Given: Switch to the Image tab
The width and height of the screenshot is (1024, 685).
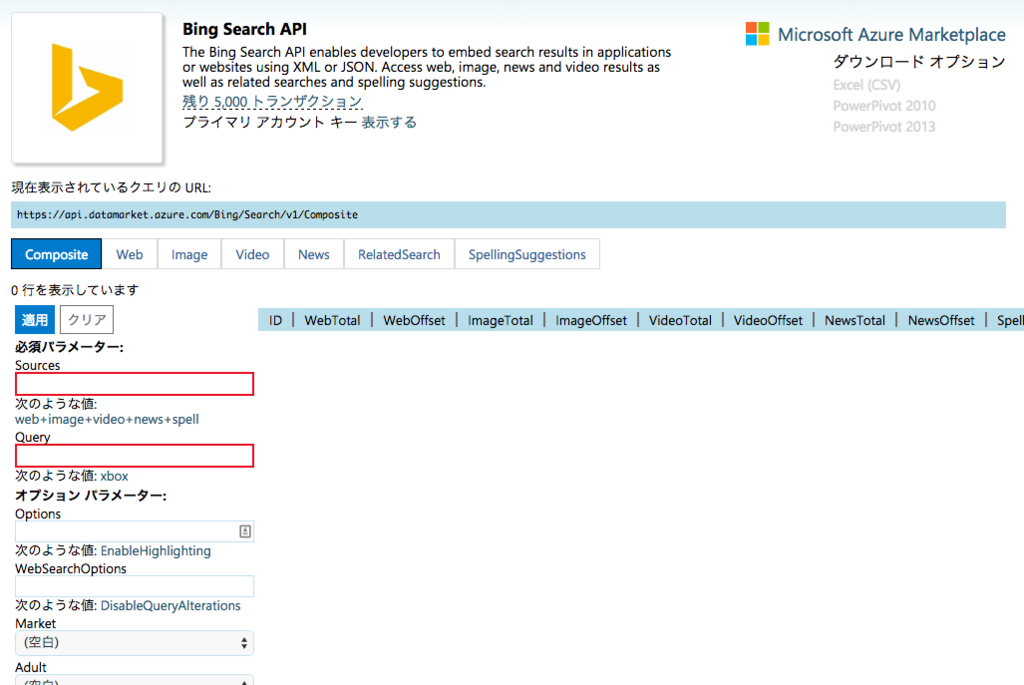Looking at the screenshot, I should pyautogui.click(x=189, y=254).
